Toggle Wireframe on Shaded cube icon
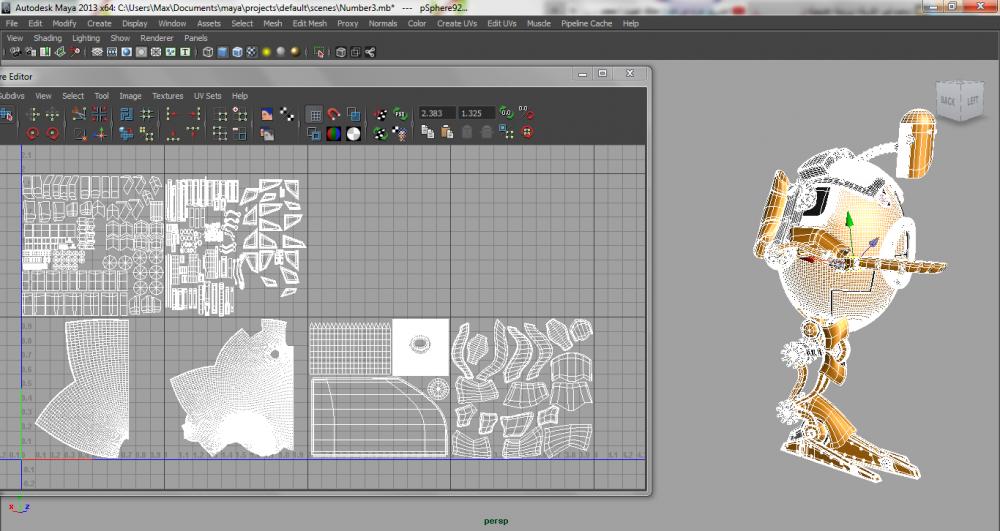Screen dimensions: 1000x531 coord(237,52)
